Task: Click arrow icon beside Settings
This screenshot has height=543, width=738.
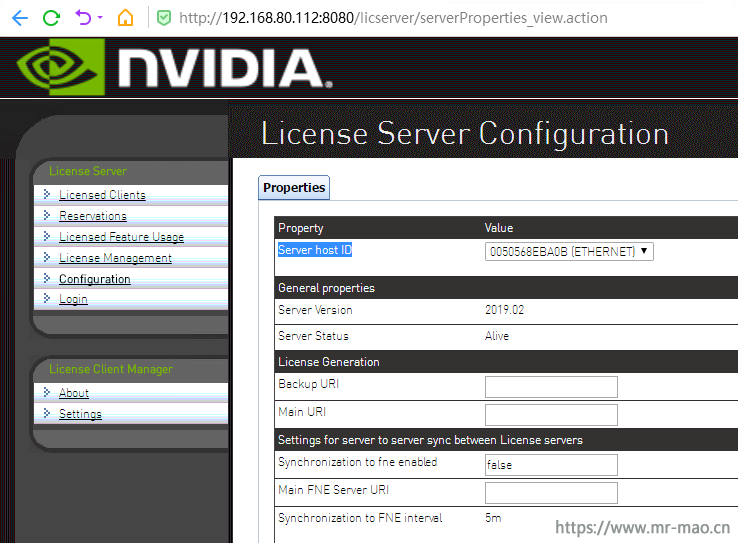Action: pos(47,413)
